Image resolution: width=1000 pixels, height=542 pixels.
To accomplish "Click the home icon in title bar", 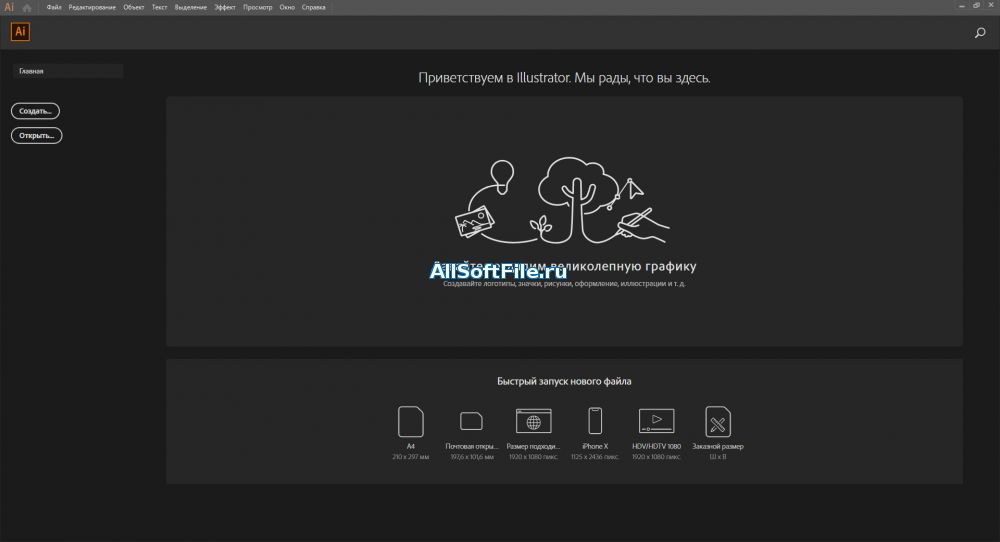I will (27, 8).
